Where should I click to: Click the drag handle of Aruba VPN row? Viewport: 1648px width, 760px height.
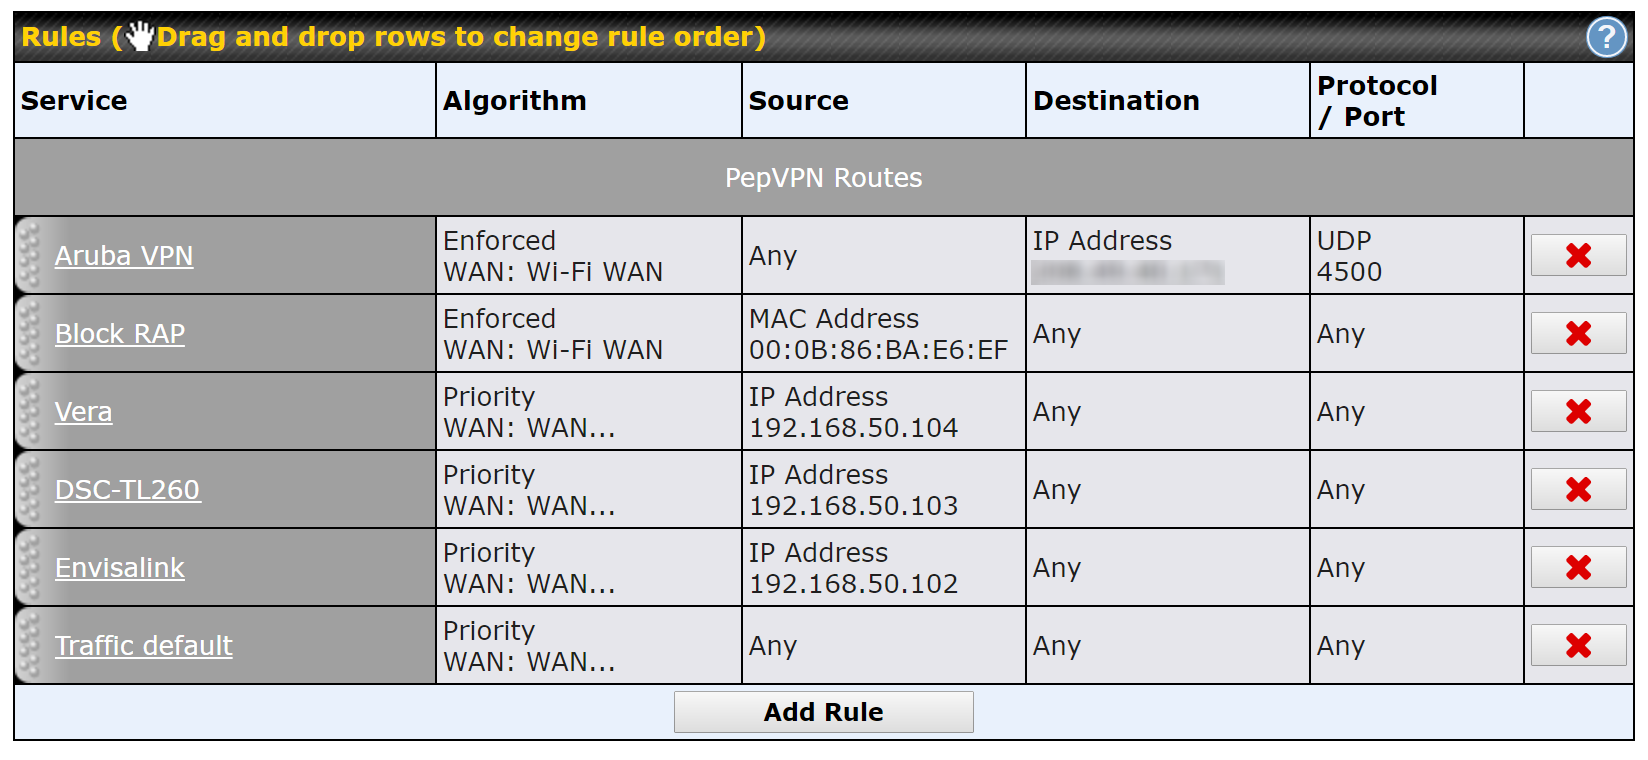pos(30,255)
